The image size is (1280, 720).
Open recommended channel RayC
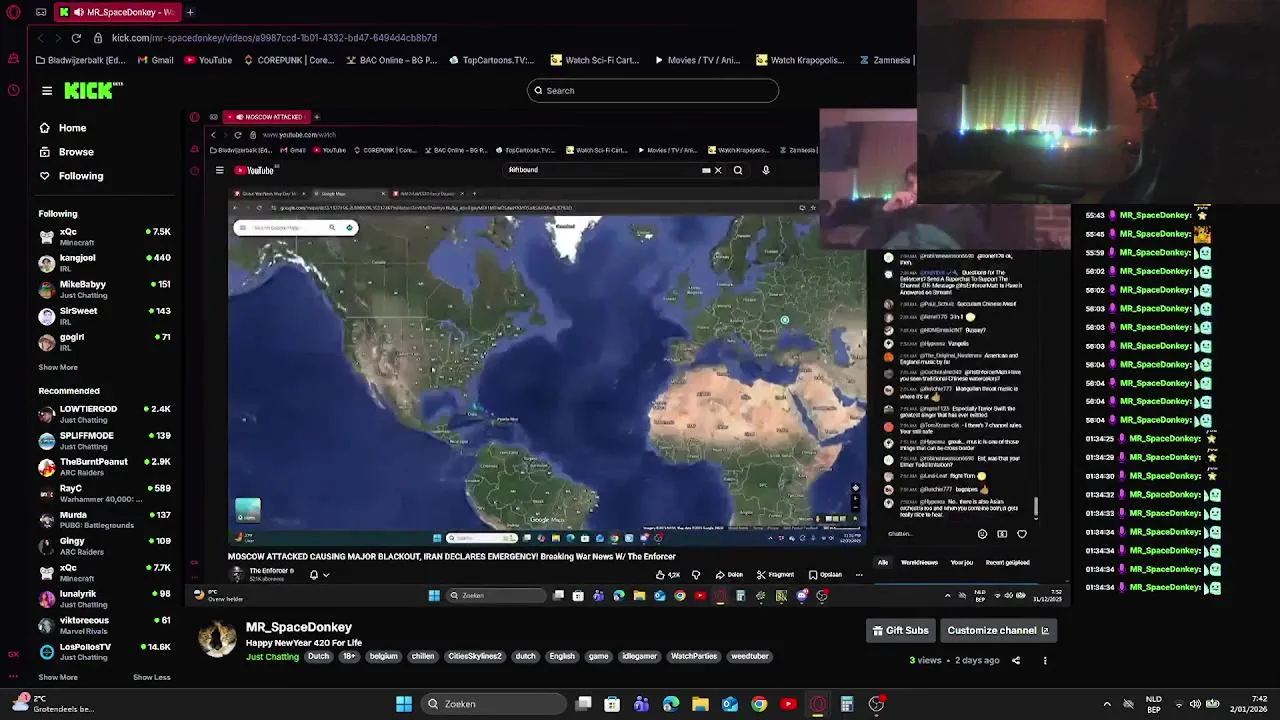click(104, 493)
